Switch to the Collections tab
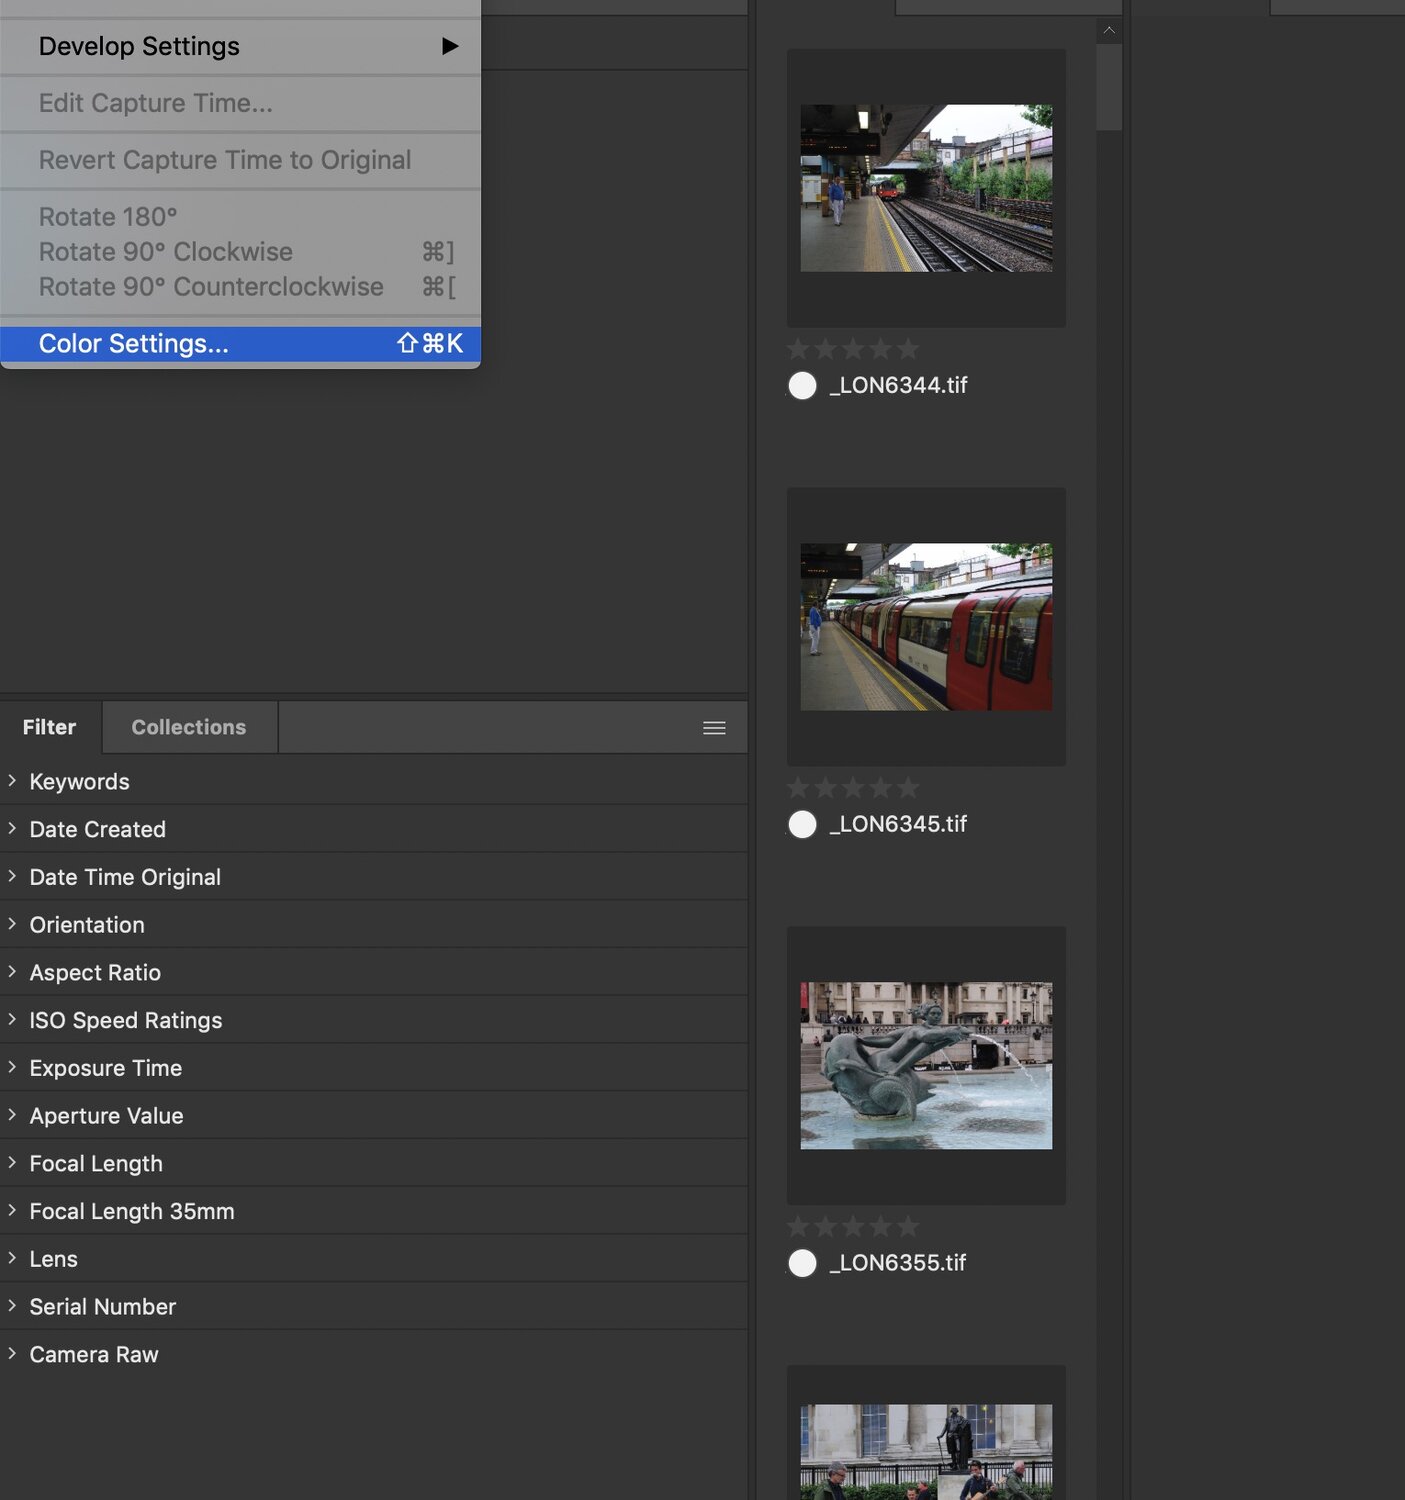1405x1500 pixels. point(188,727)
